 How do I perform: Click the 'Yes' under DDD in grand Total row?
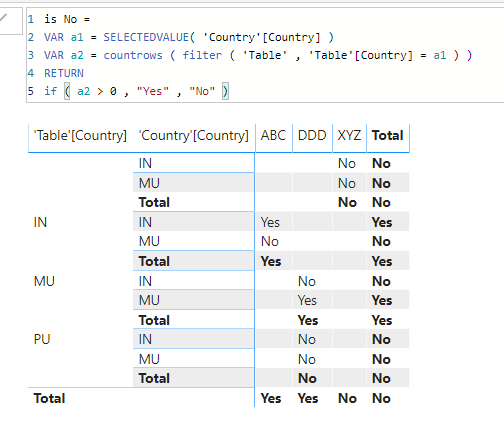pos(308,398)
